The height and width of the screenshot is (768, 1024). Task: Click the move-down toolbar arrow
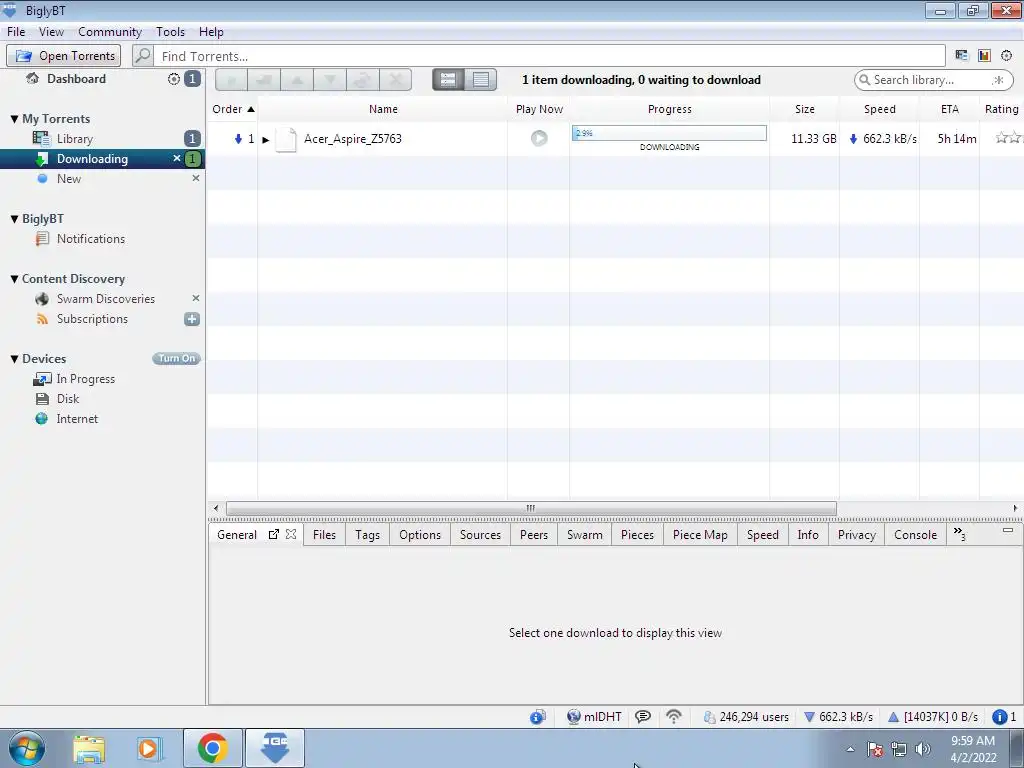(x=330, y=80)
